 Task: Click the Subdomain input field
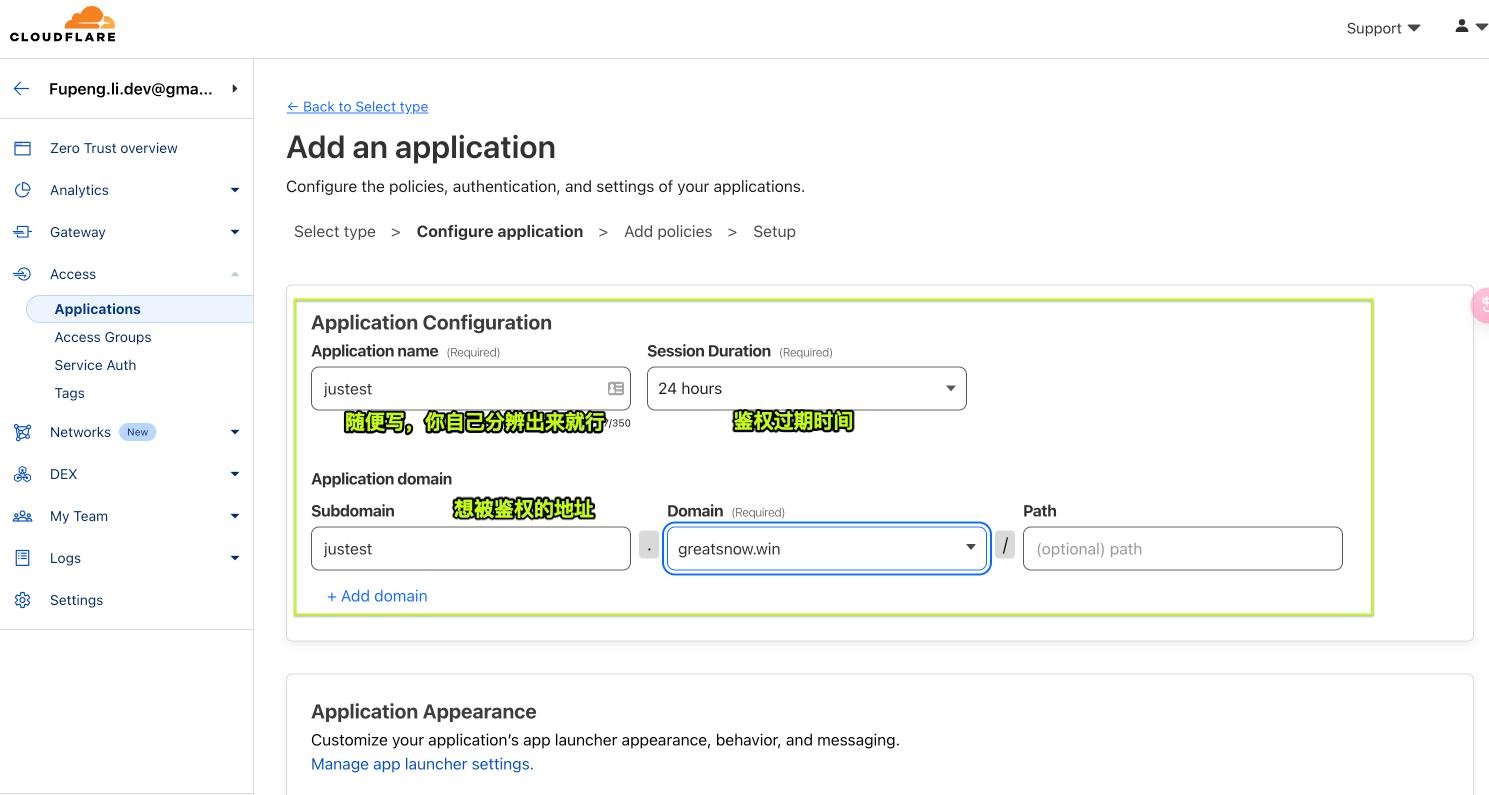(471, 548)
